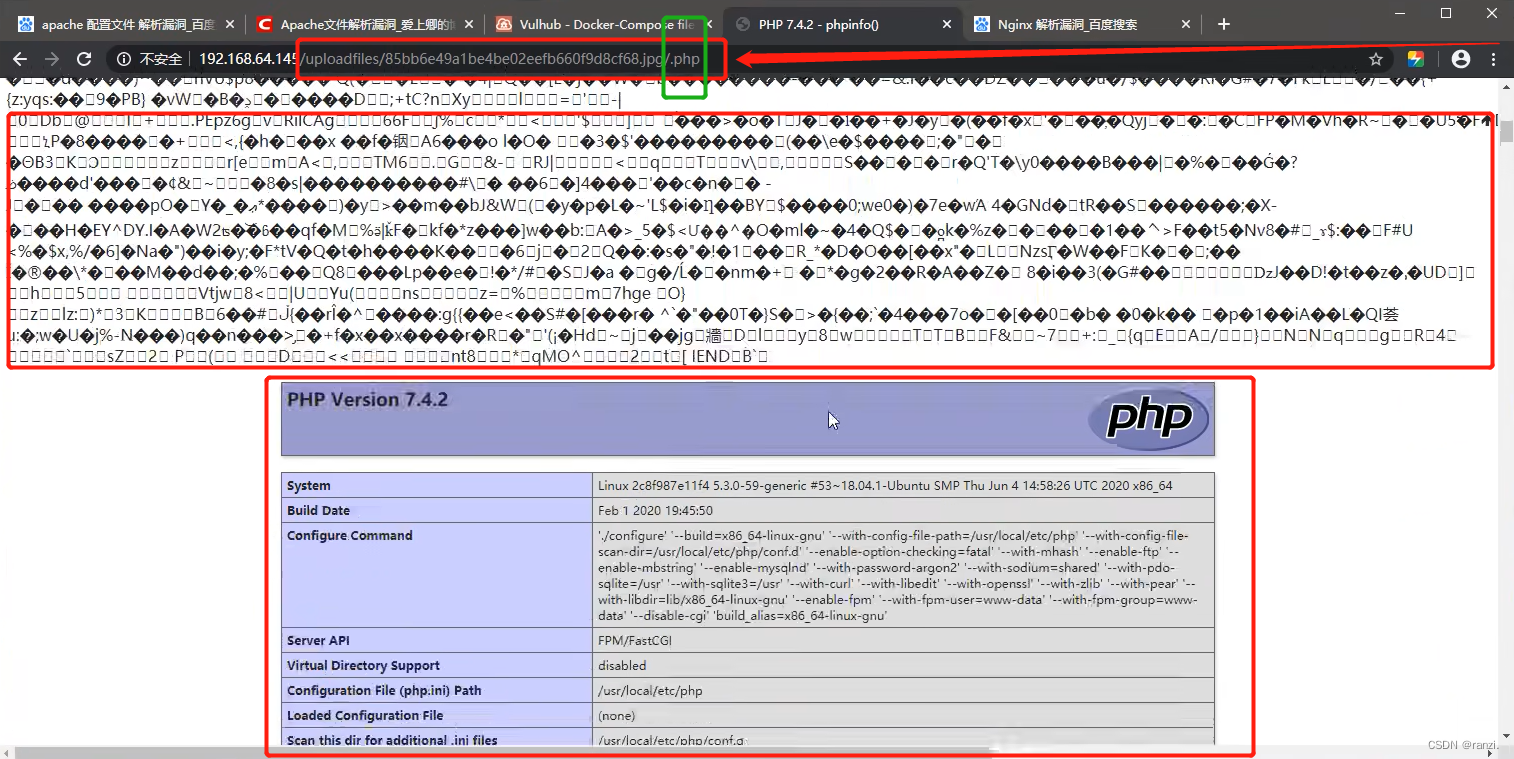The height and width of the screenshot is (759, 1514).
Task: Close the Chrome window
Action: click(1491, 13)
